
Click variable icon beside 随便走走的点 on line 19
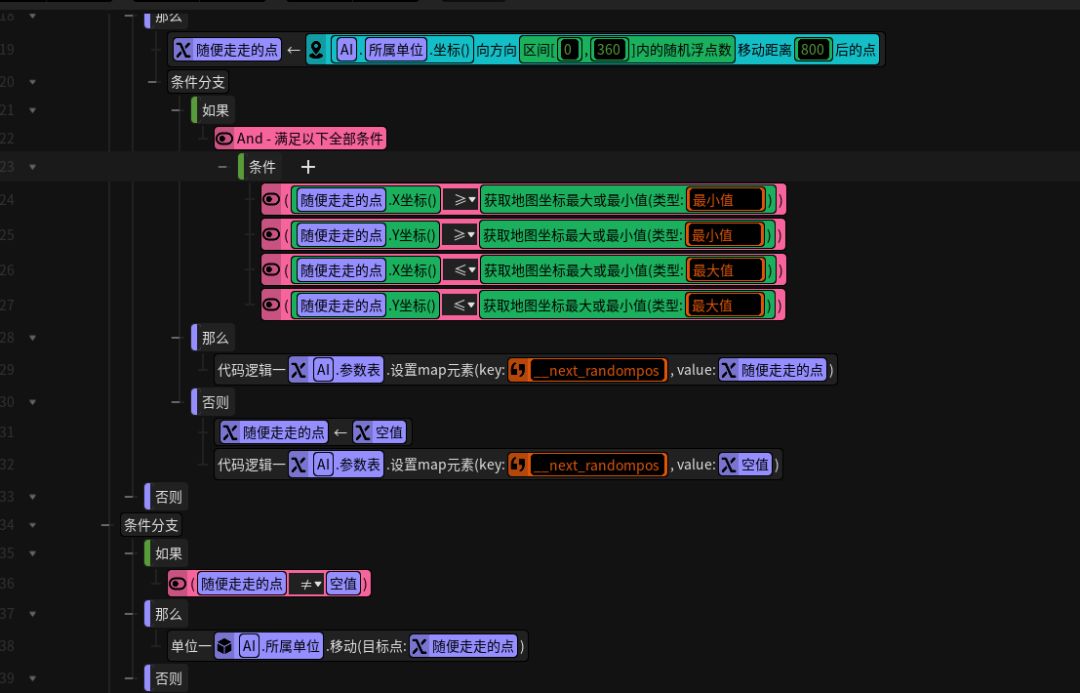[x=183, y=50]
